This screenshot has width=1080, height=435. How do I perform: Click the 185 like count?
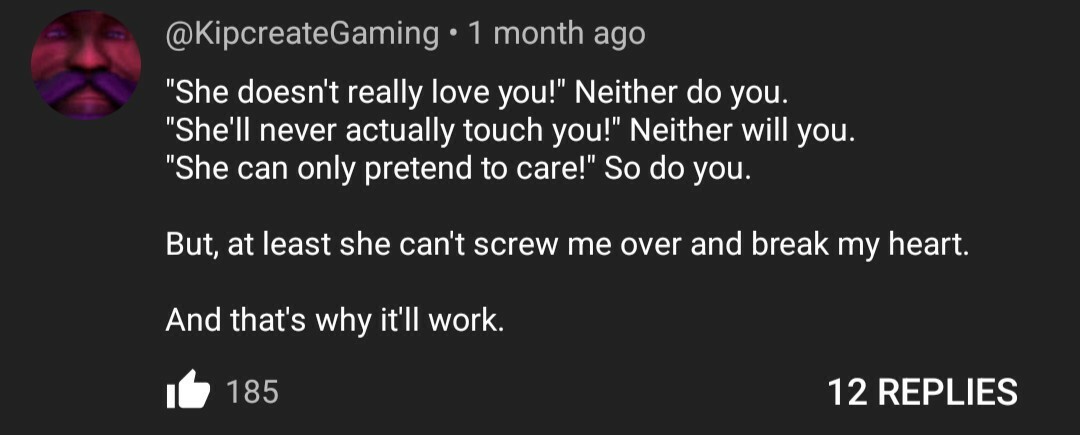tap(253, 392)
